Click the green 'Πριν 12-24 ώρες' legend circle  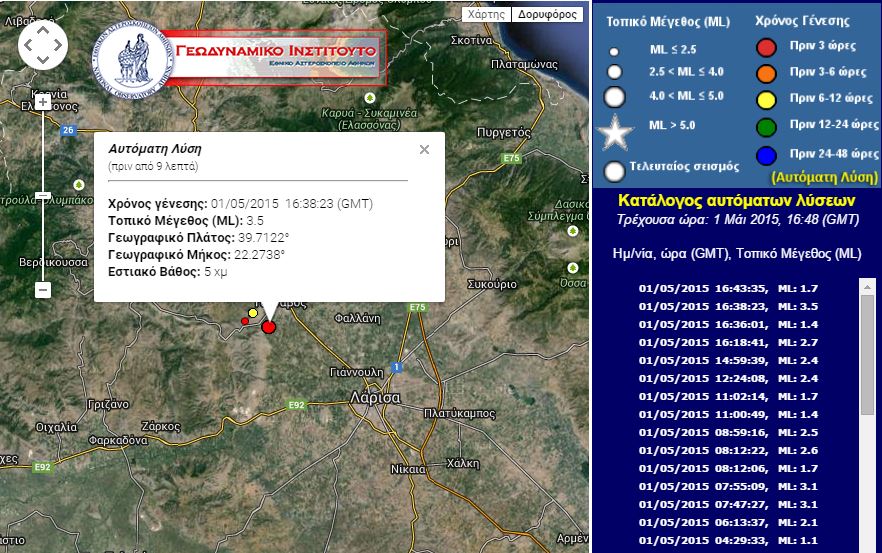766,127
